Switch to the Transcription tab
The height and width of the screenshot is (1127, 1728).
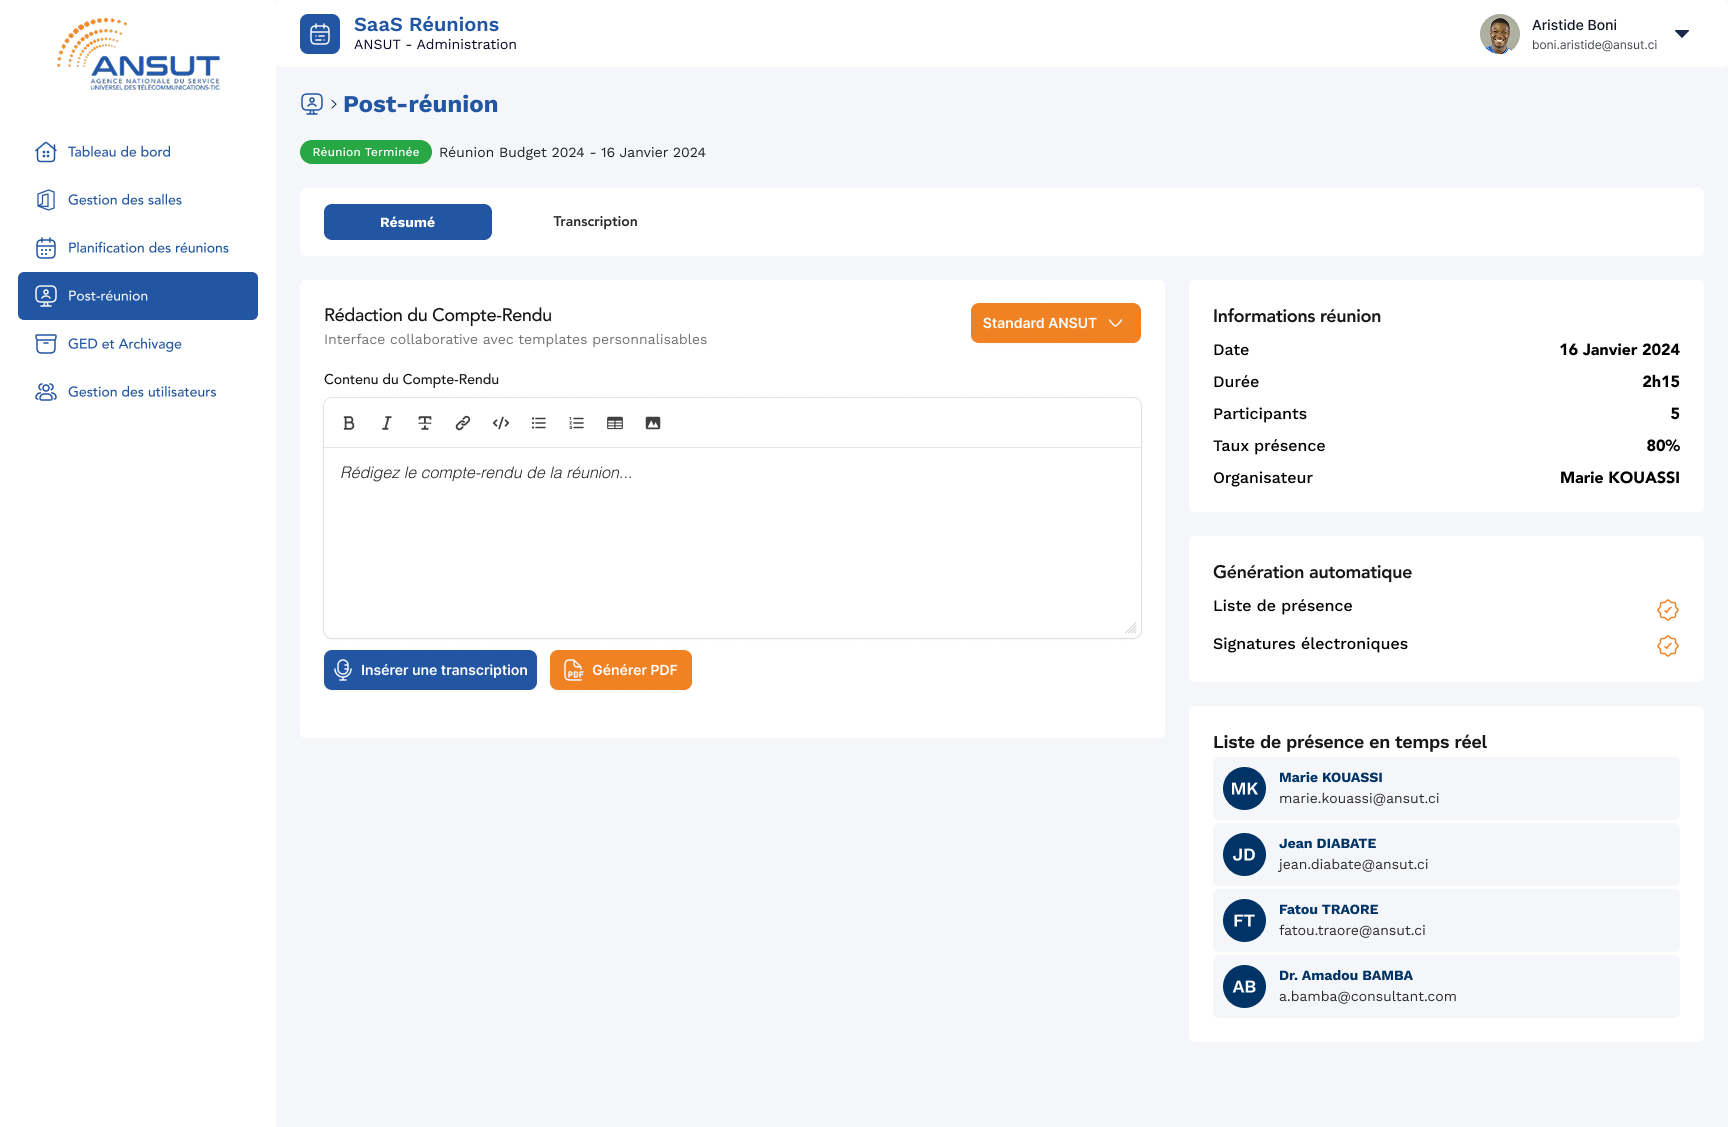[x=595, y=222]
